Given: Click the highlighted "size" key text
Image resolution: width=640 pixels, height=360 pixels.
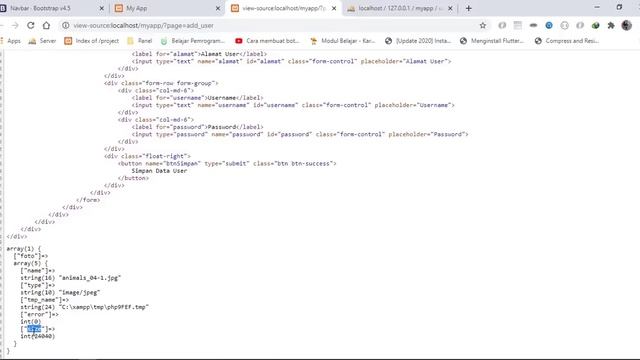Looking at the screenshot, I should (x=34, y=329).
